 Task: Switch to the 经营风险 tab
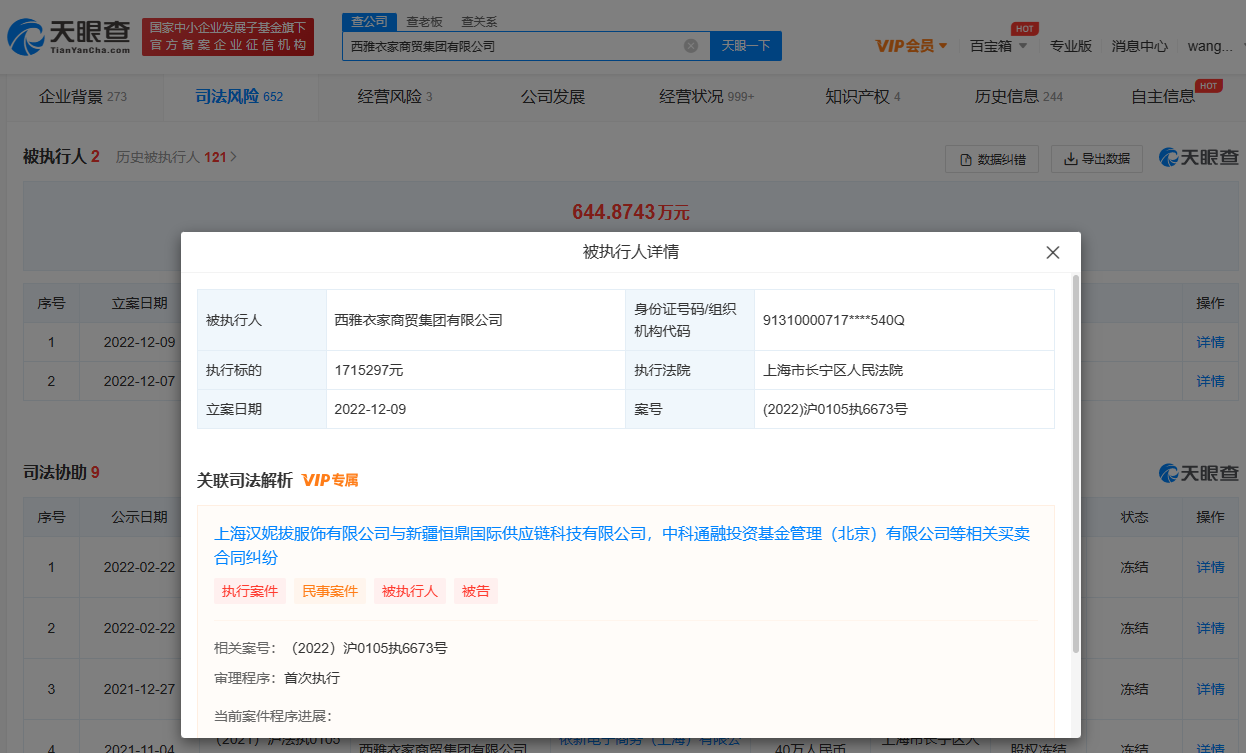395,97
